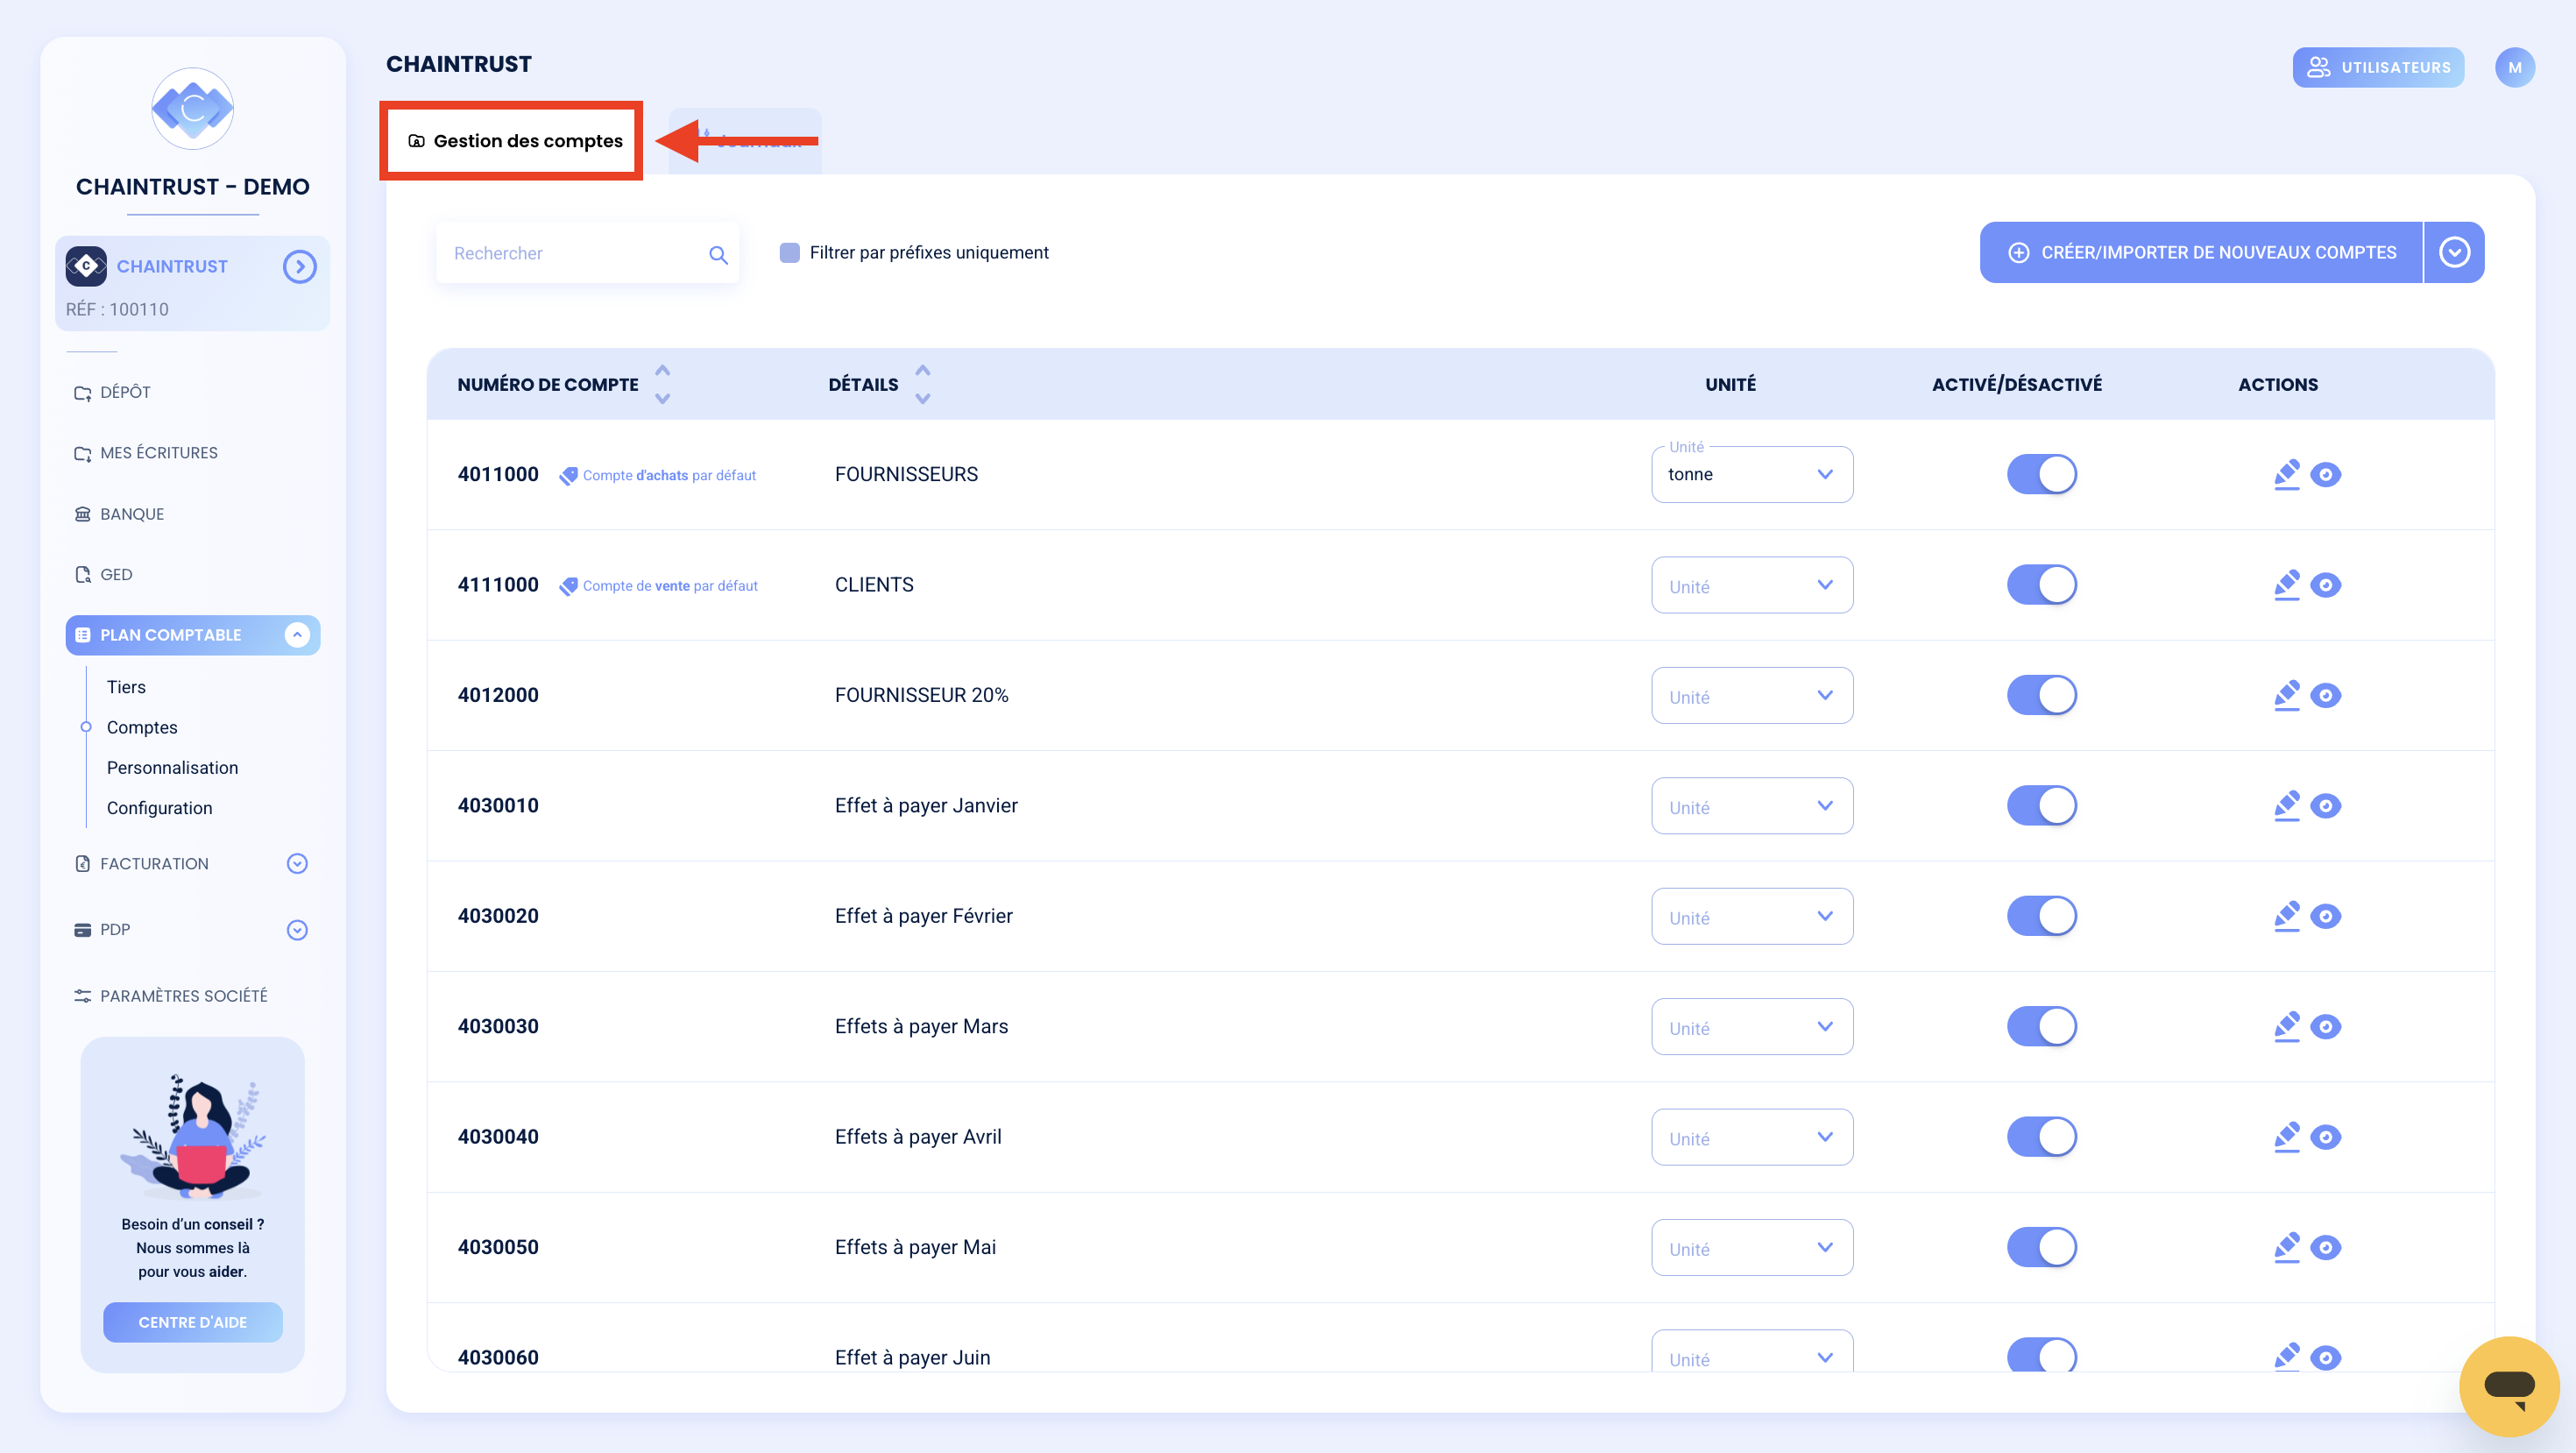Open the Gestion des comptes tab
The image size is (2576, 1453).
[515, 141]
